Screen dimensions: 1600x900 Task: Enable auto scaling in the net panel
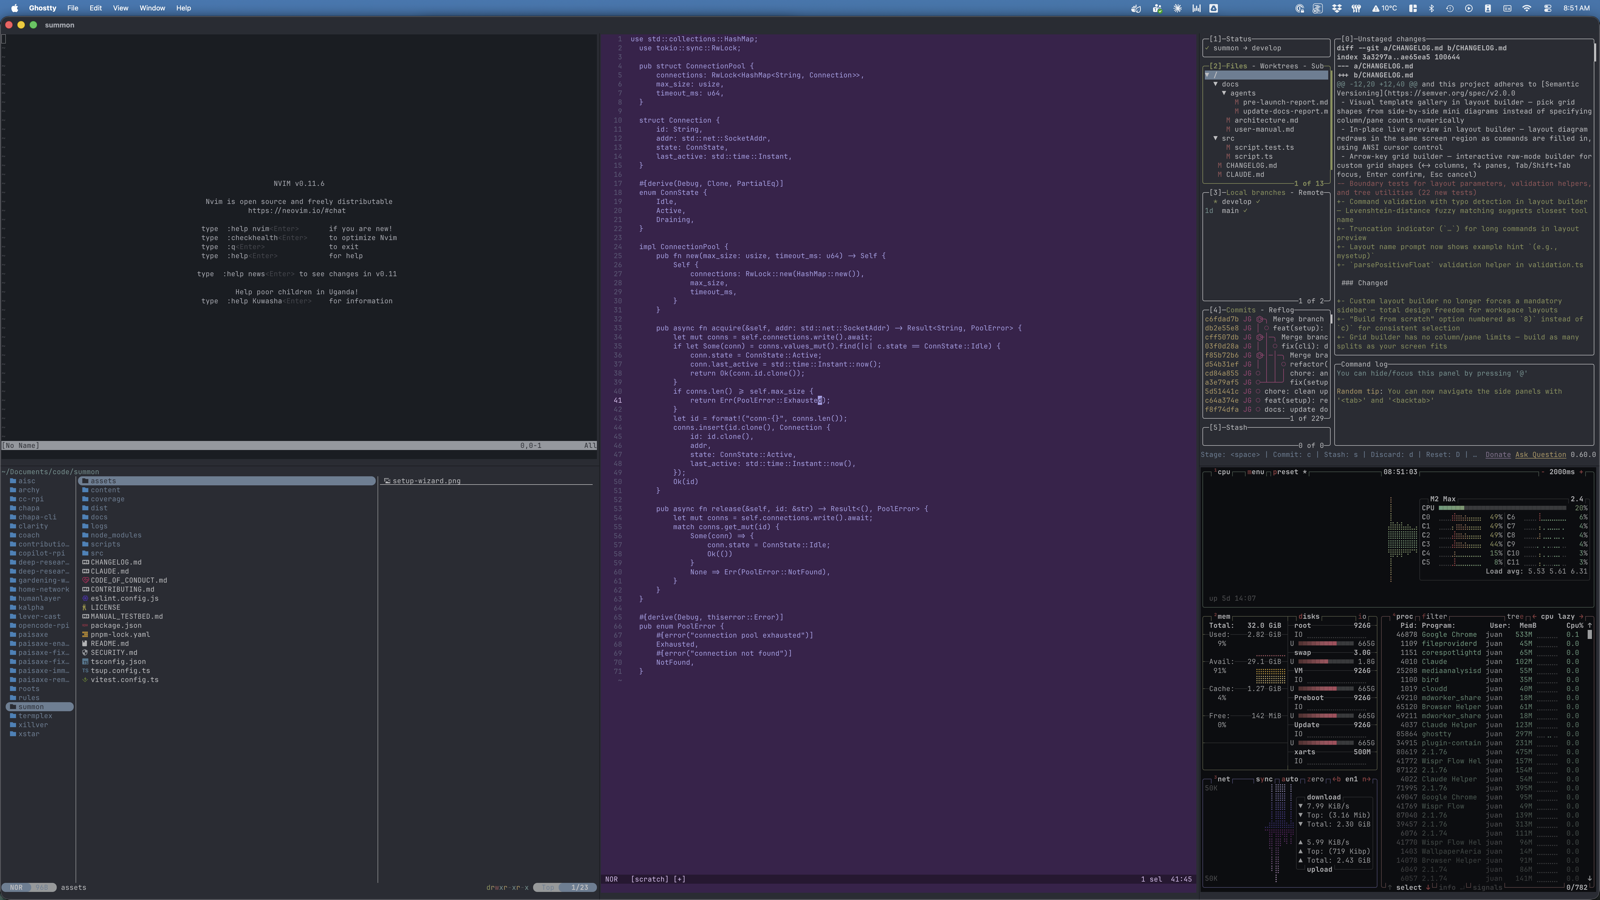[x=1290, y=779]
